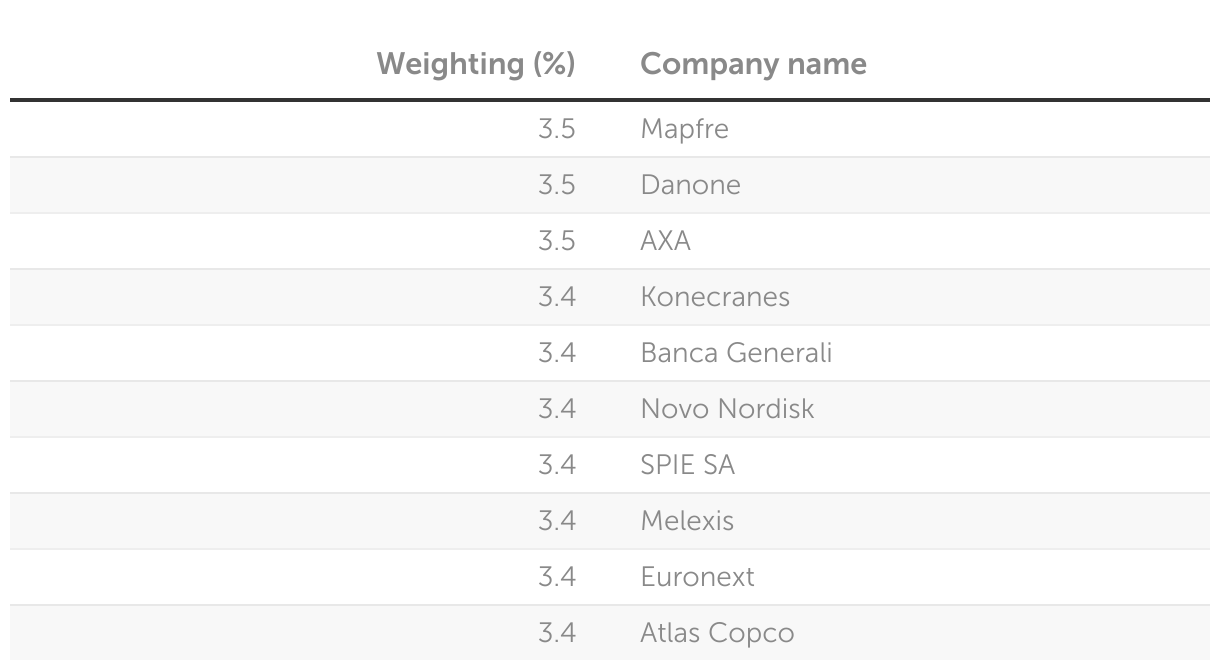Click the 3.4 weighting for Konecranes
1220x670 pixels.
pyautogui.click(x=557, y=297)
